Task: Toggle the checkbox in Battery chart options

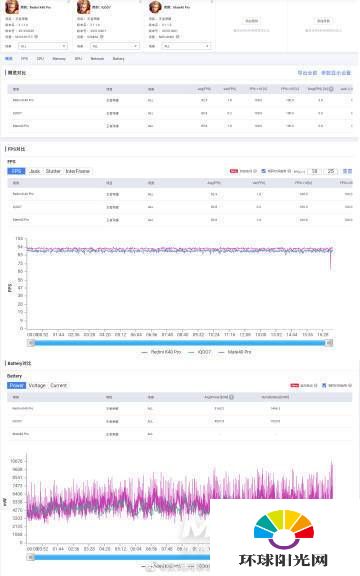Action: 324,385
